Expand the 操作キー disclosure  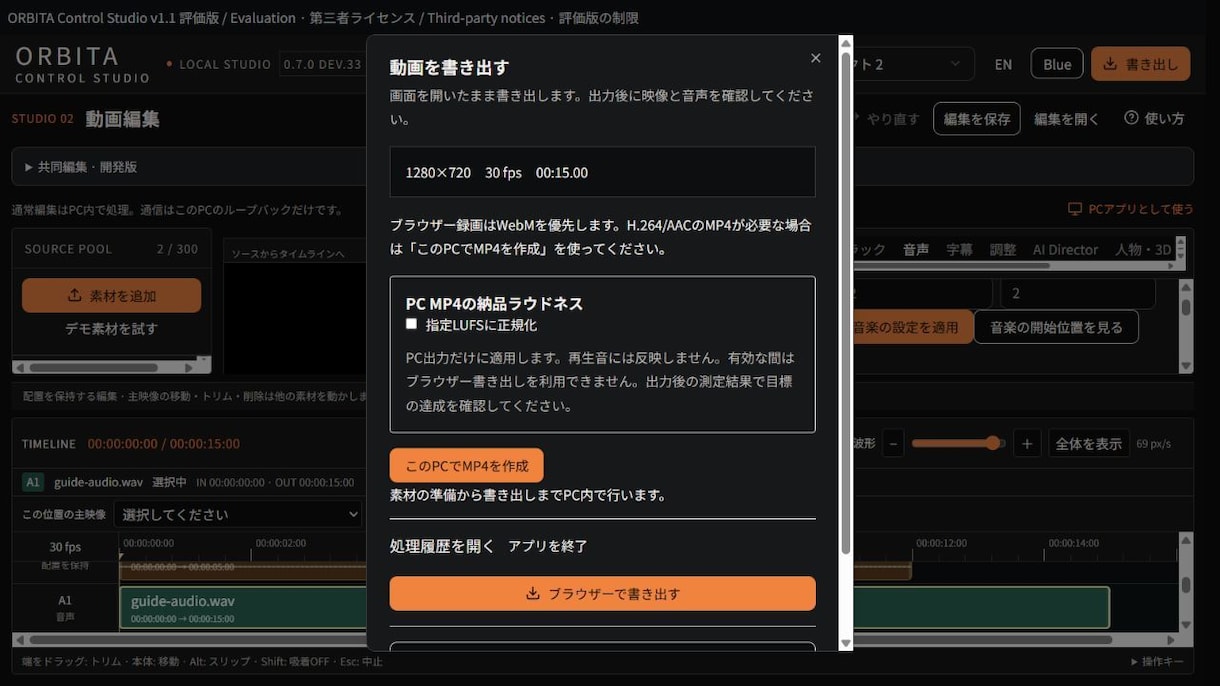pyautogui.click(x=1156, y=661)
